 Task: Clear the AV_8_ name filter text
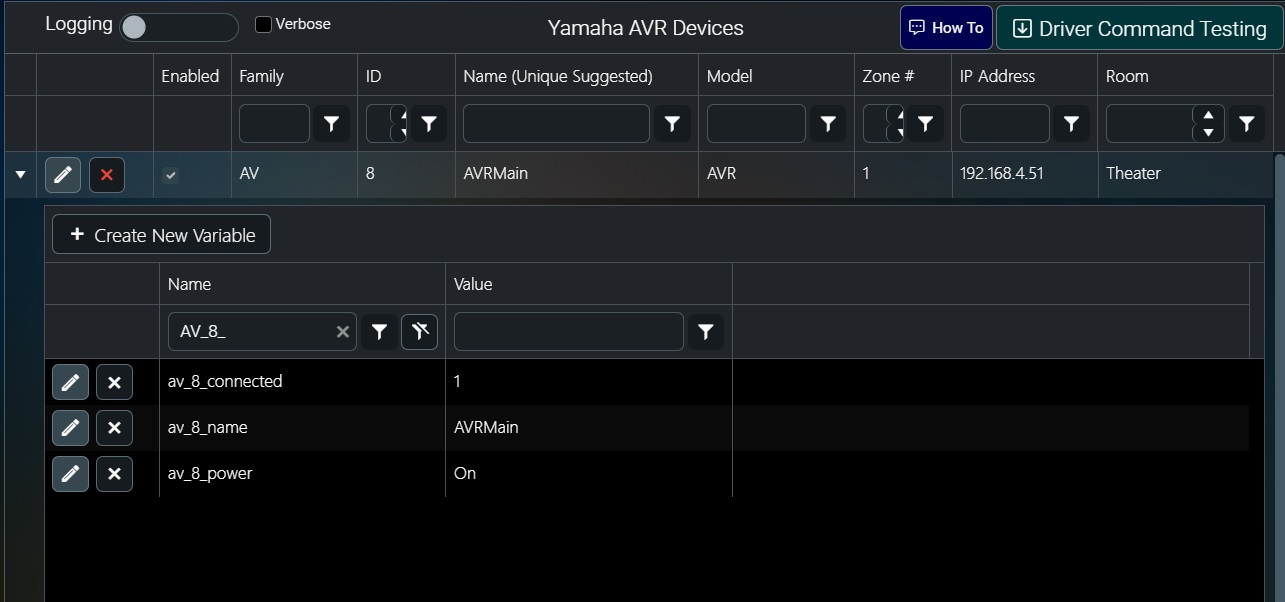343,331
